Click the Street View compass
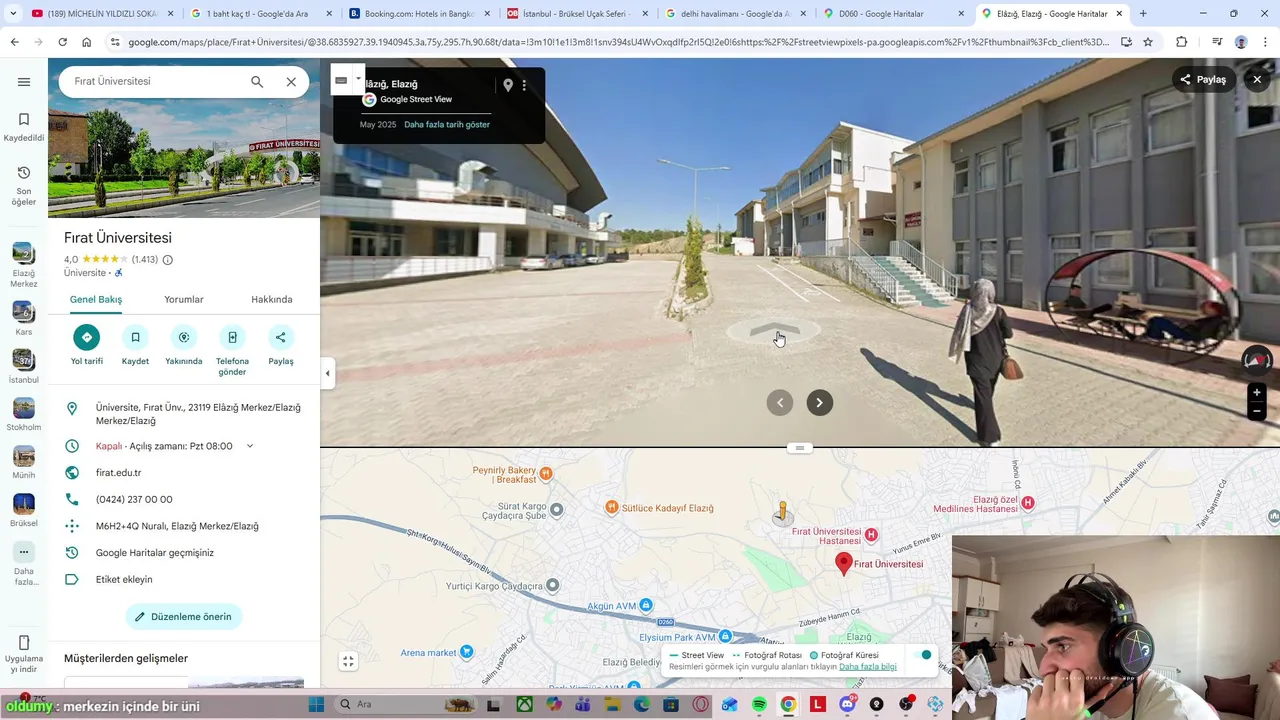The height and width of the screenshot is (720, 1280). 1257,360
